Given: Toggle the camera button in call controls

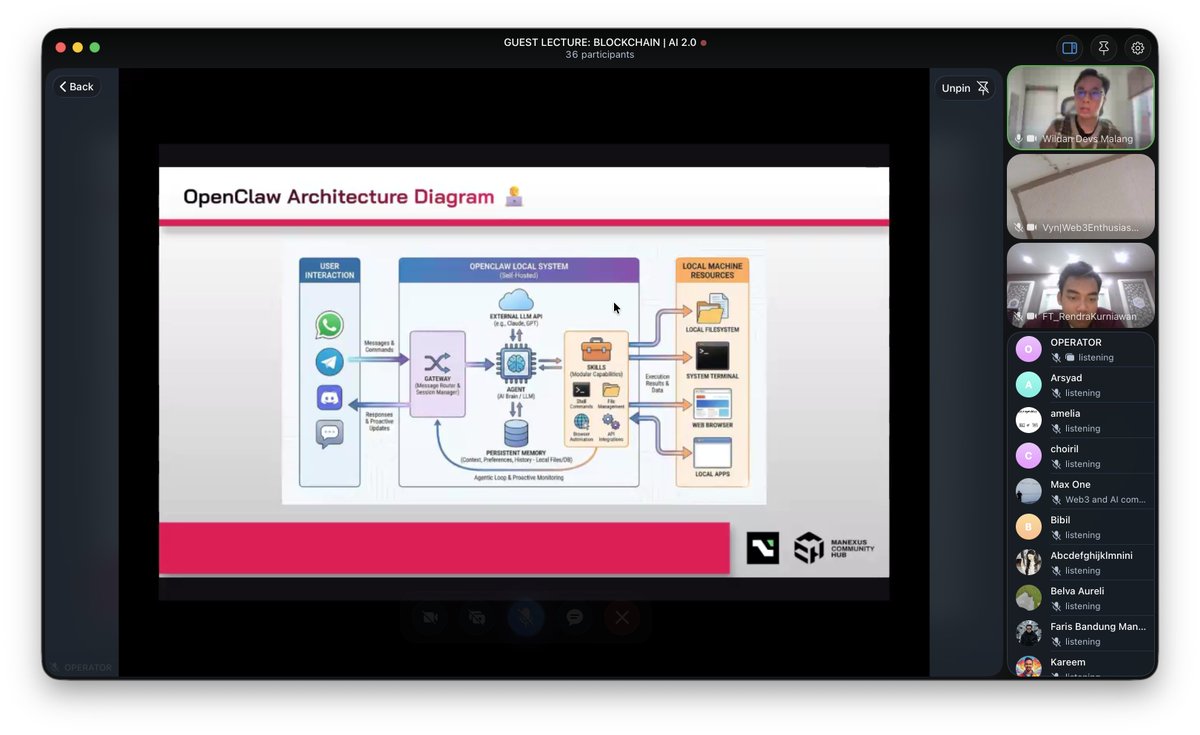Looking at the screenshot, I should 430,618.
